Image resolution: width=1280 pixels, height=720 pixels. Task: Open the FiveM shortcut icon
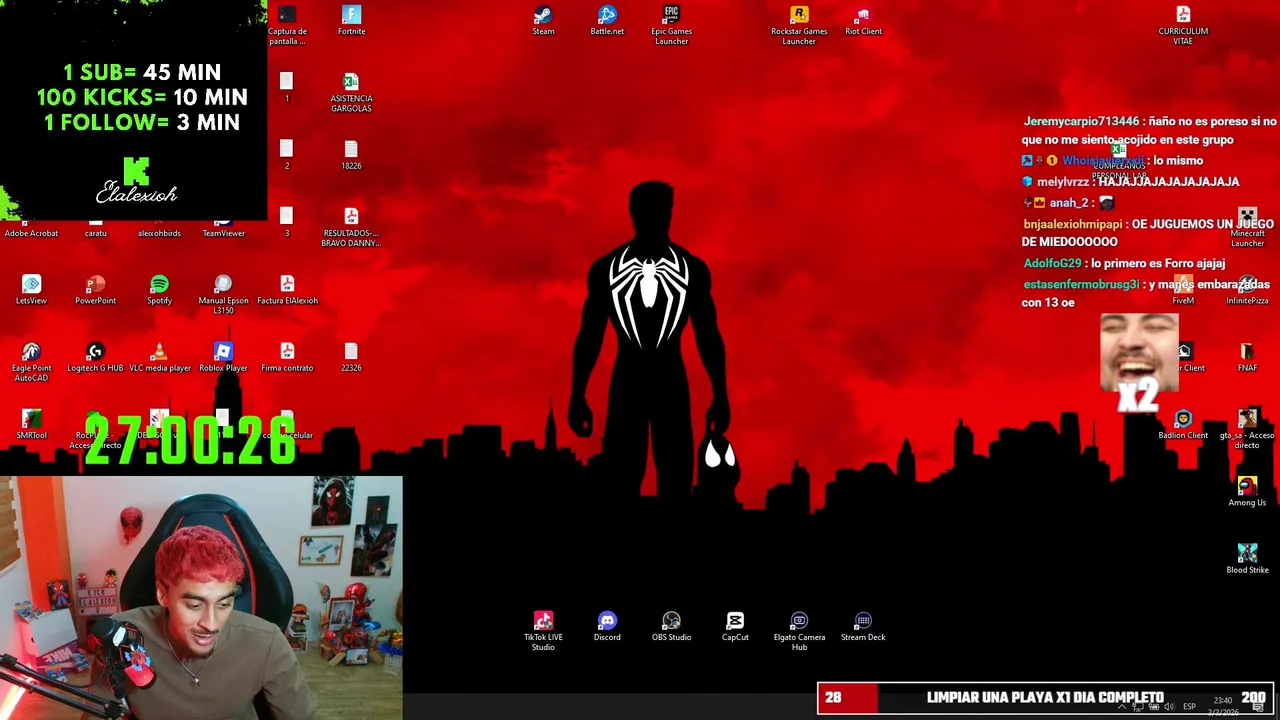coord(1183,290)
